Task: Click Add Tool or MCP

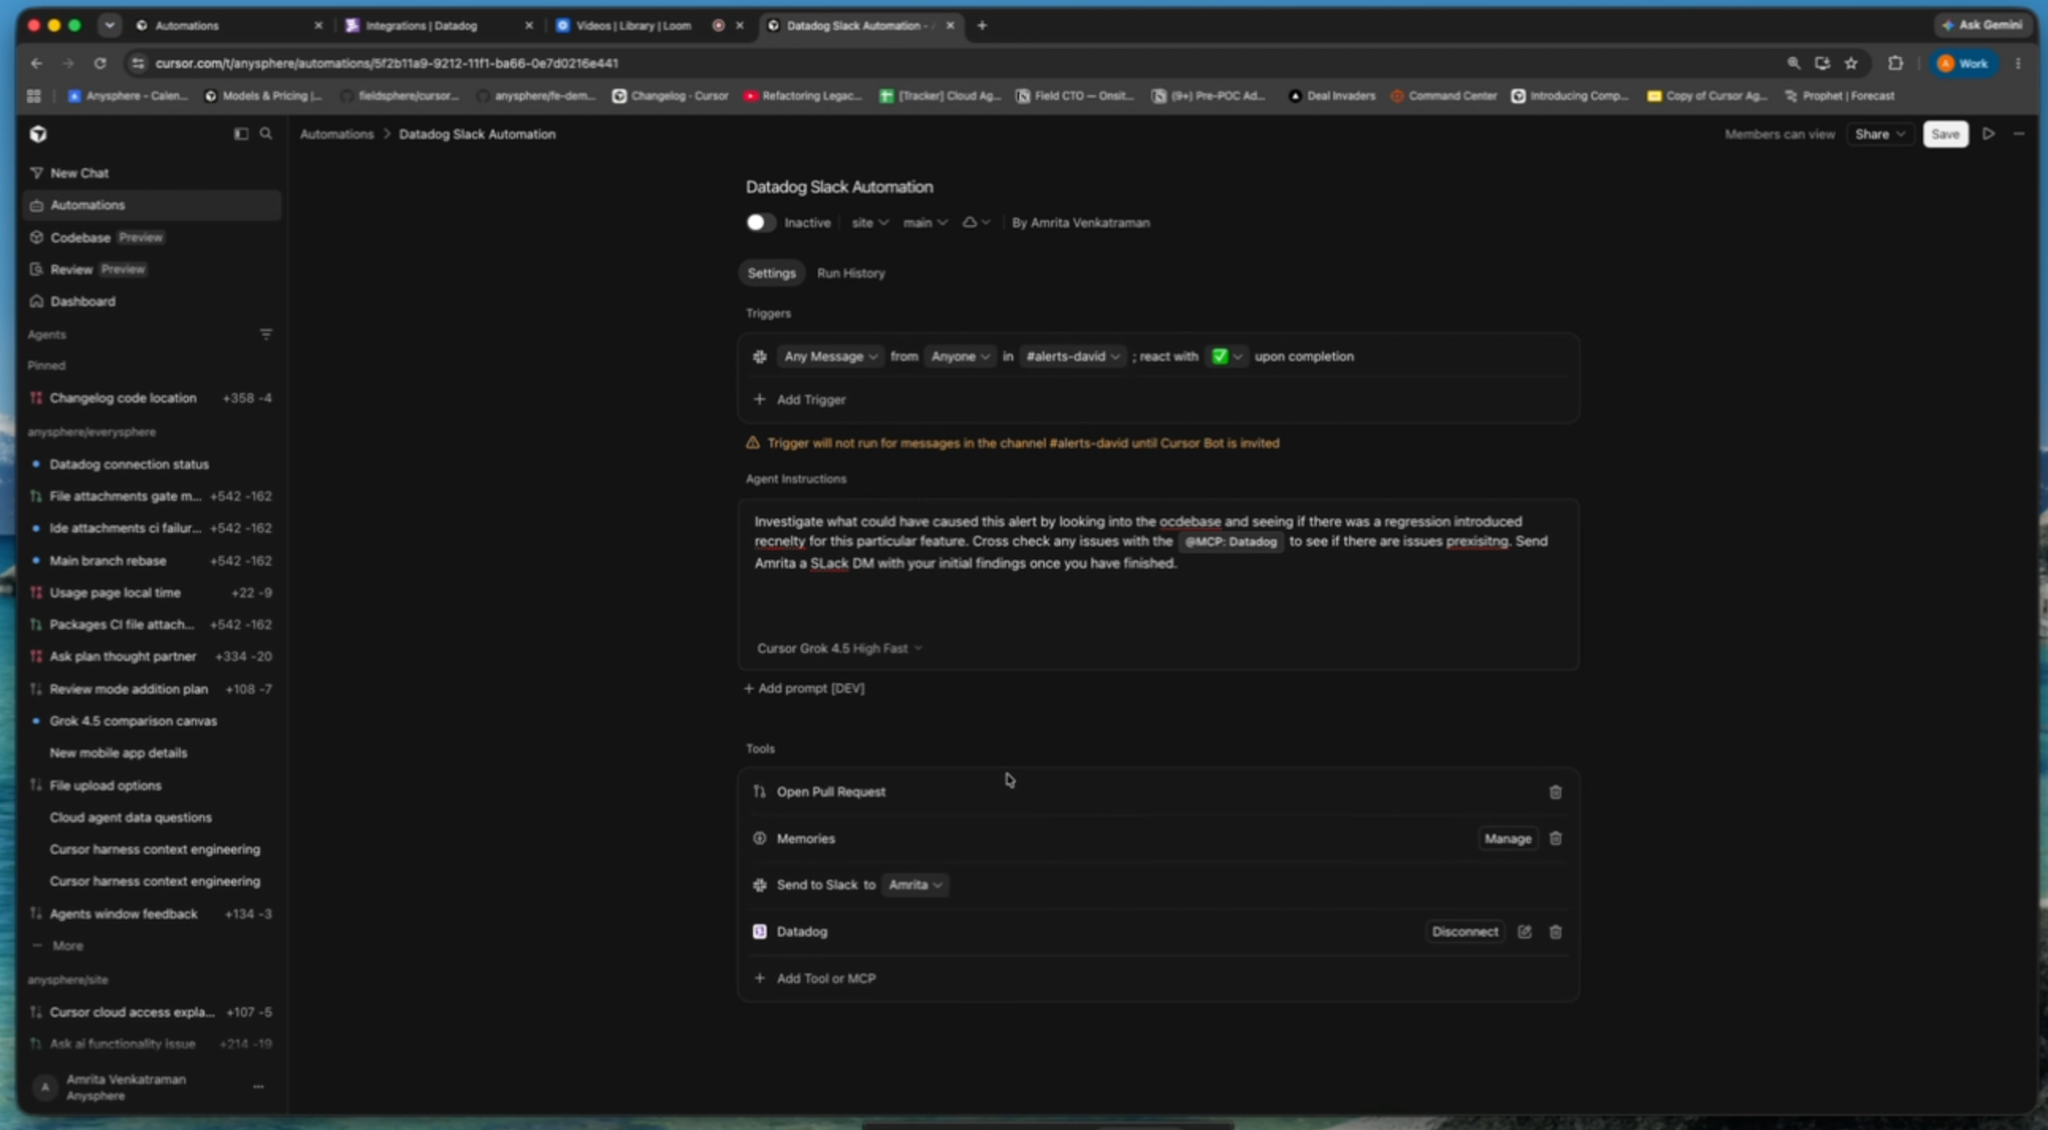Action: pos(815,978)
